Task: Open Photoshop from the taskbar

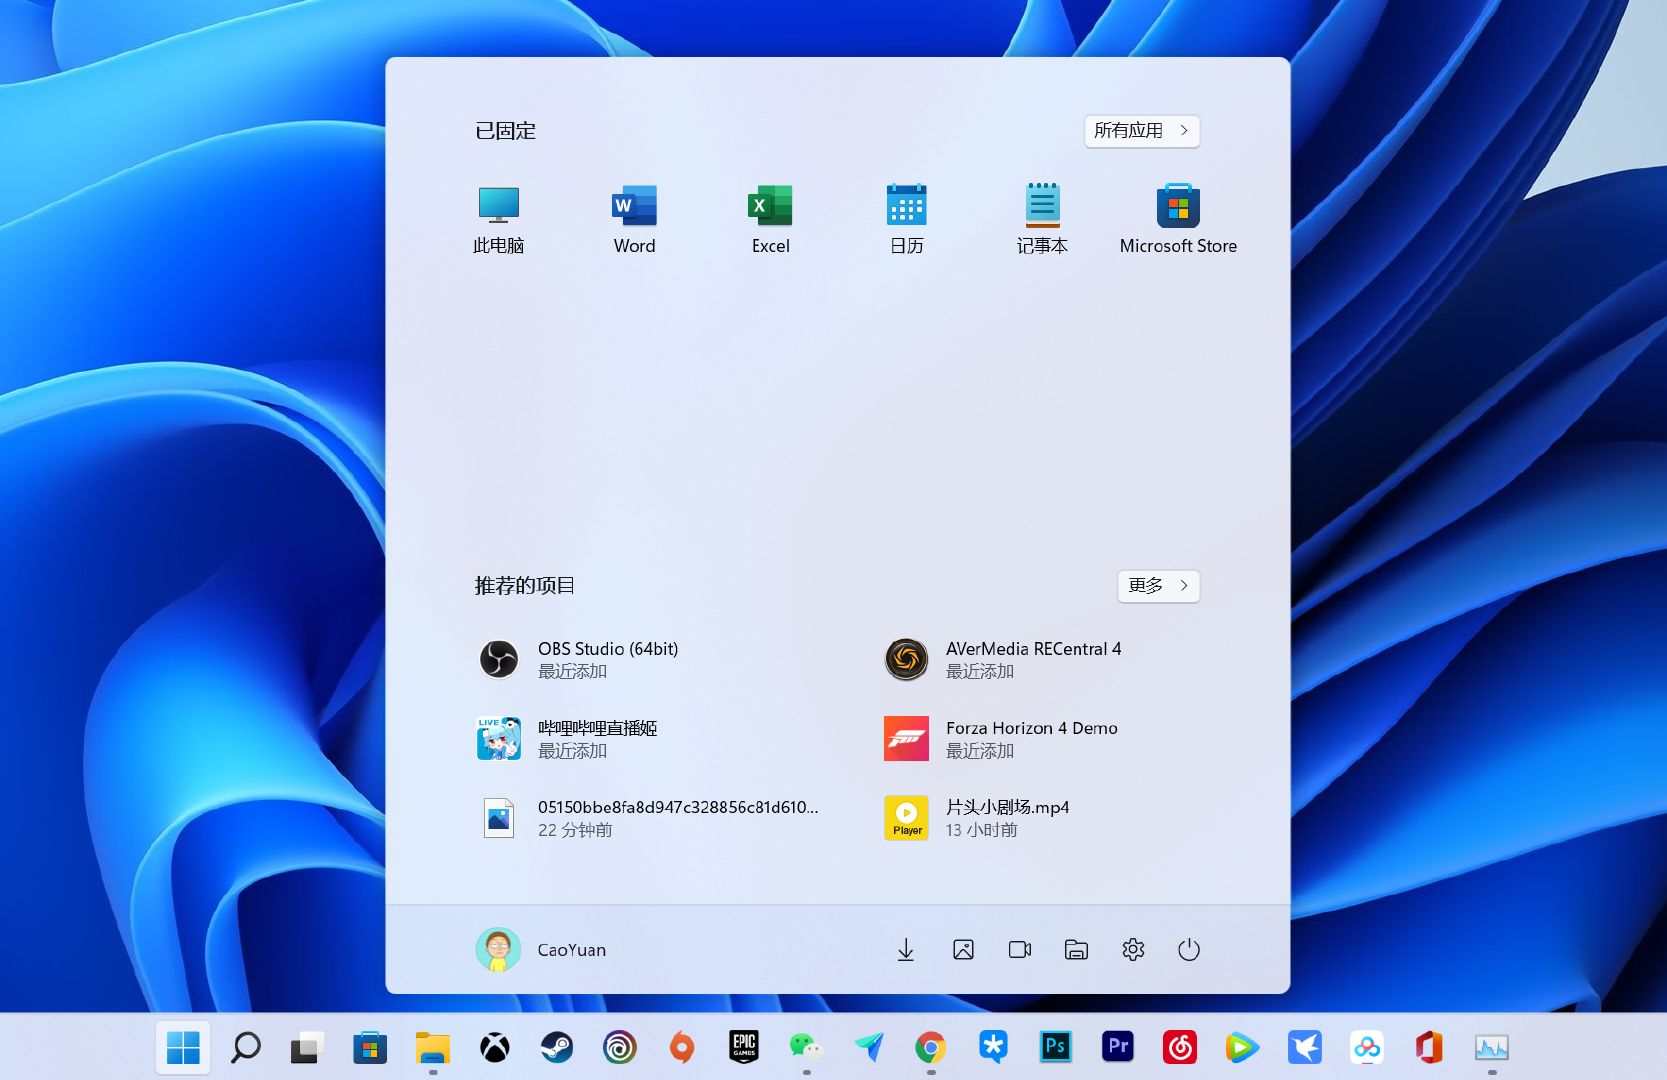Action: [1055, 1047]
